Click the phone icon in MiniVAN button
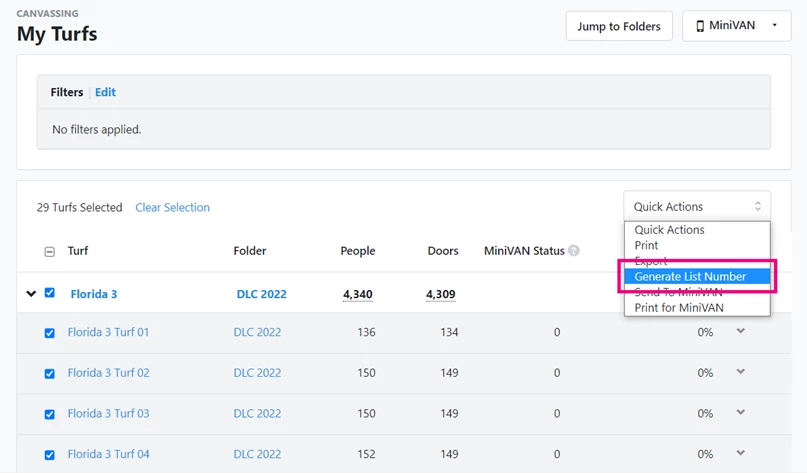807x473 pixels. click(x=700, y=26)
